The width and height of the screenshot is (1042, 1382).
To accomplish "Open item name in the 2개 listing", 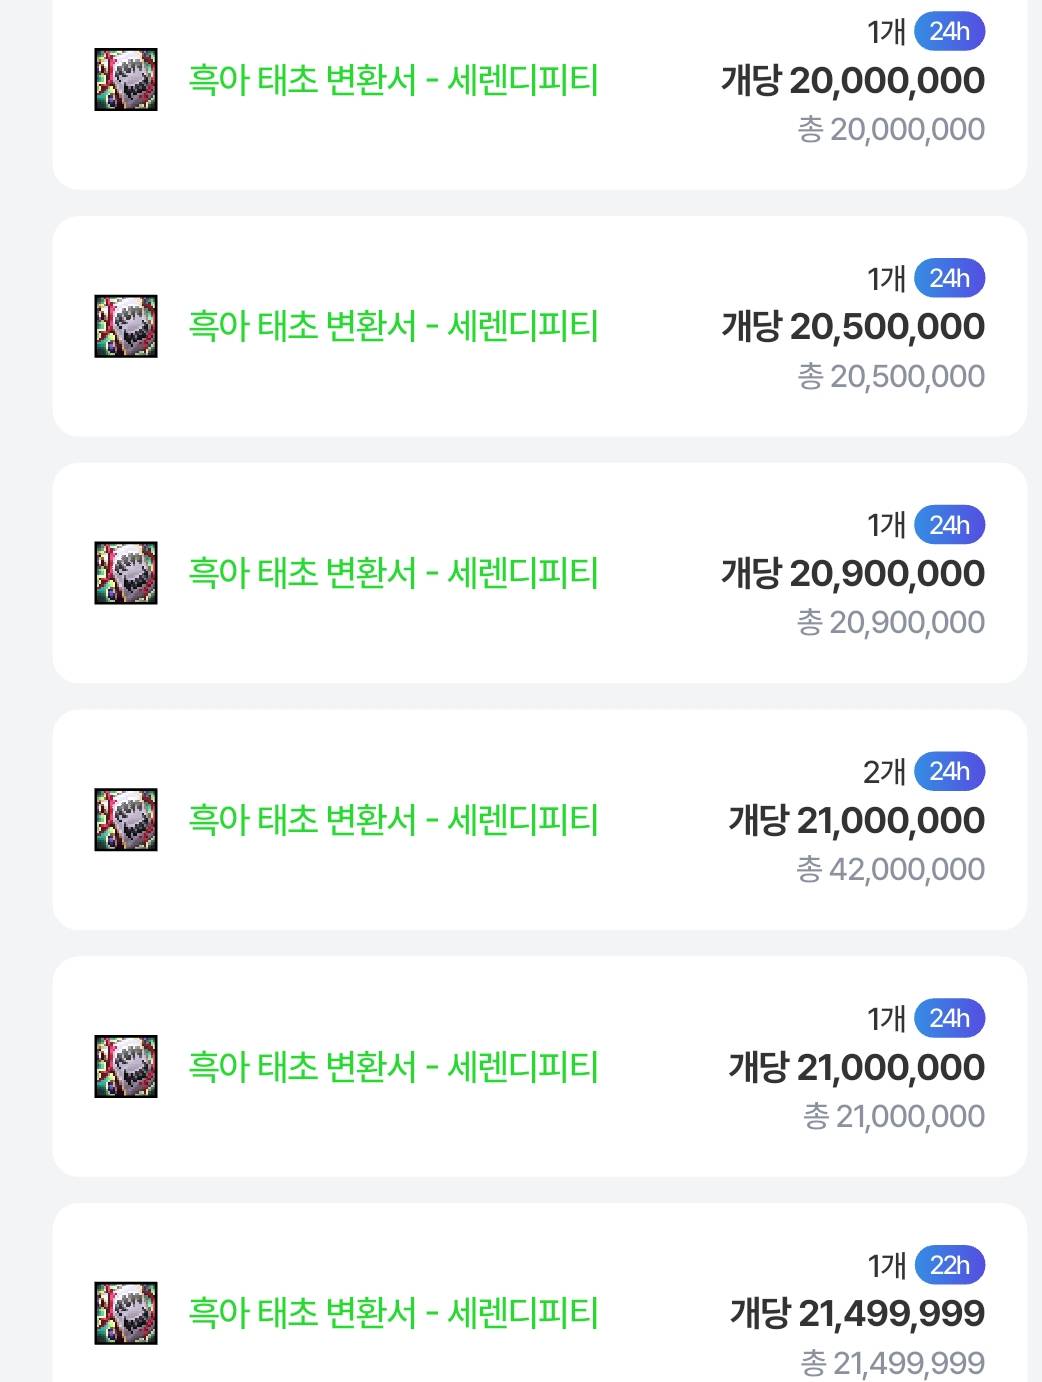I will point(393,820).
